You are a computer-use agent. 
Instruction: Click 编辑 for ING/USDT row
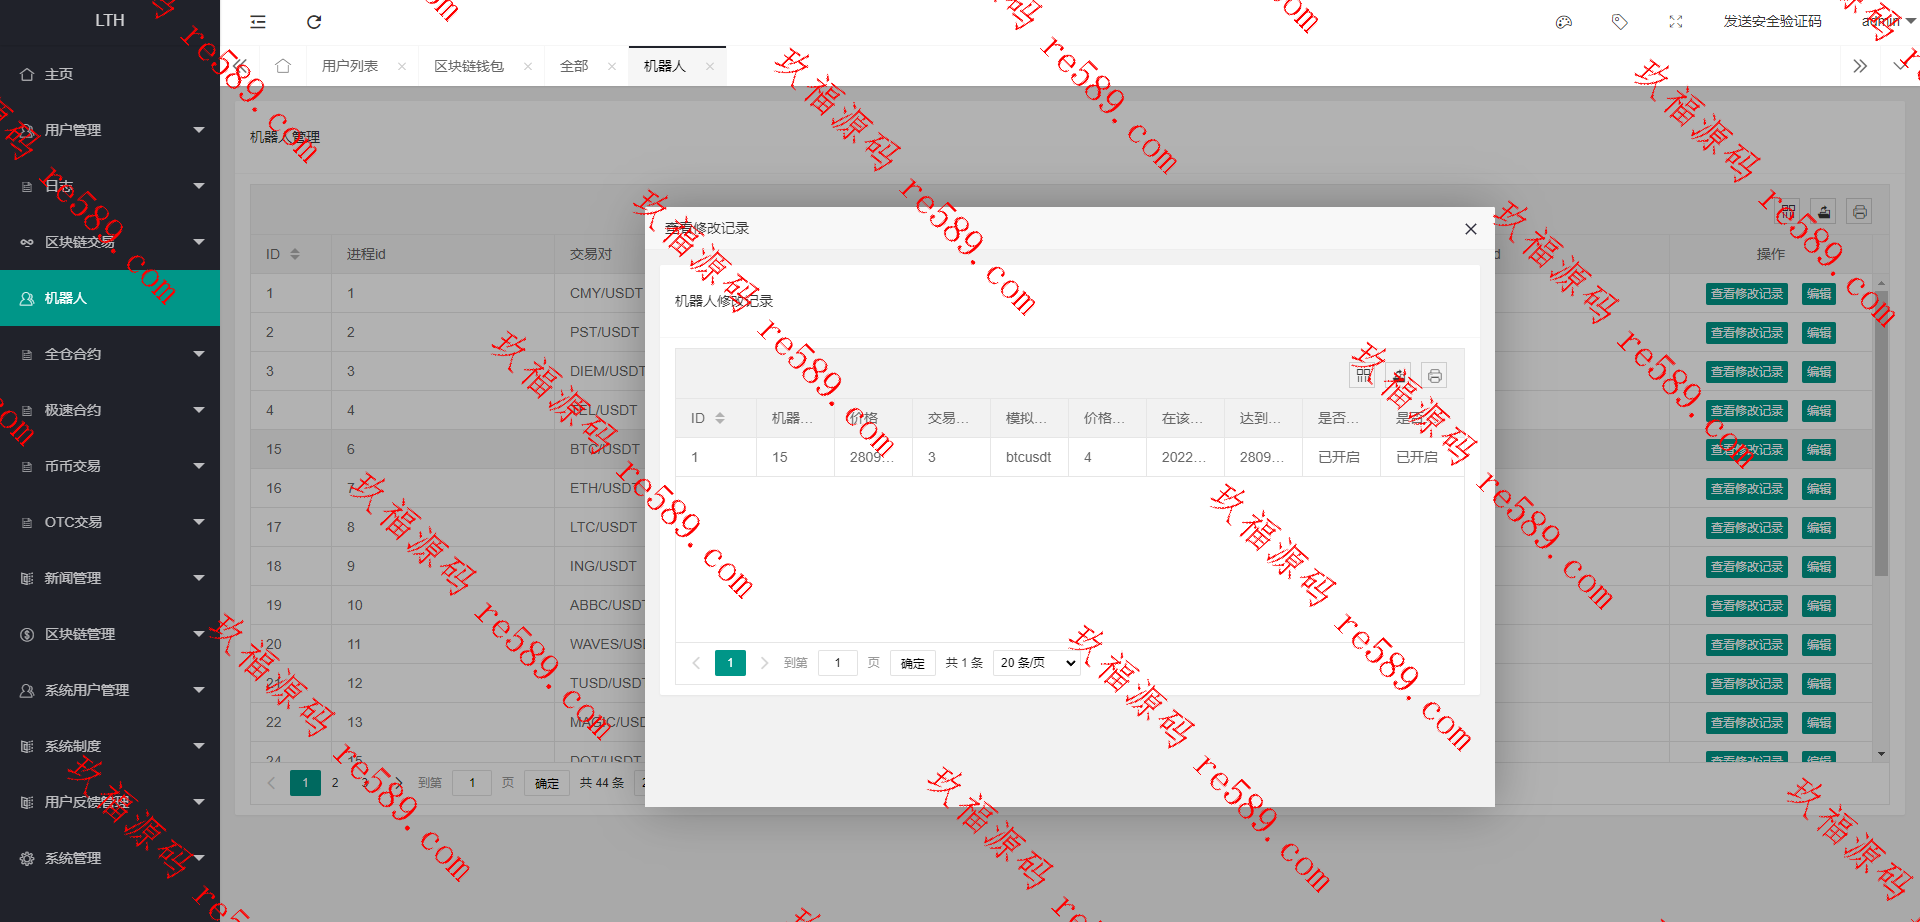click(x=1819, y=567)
